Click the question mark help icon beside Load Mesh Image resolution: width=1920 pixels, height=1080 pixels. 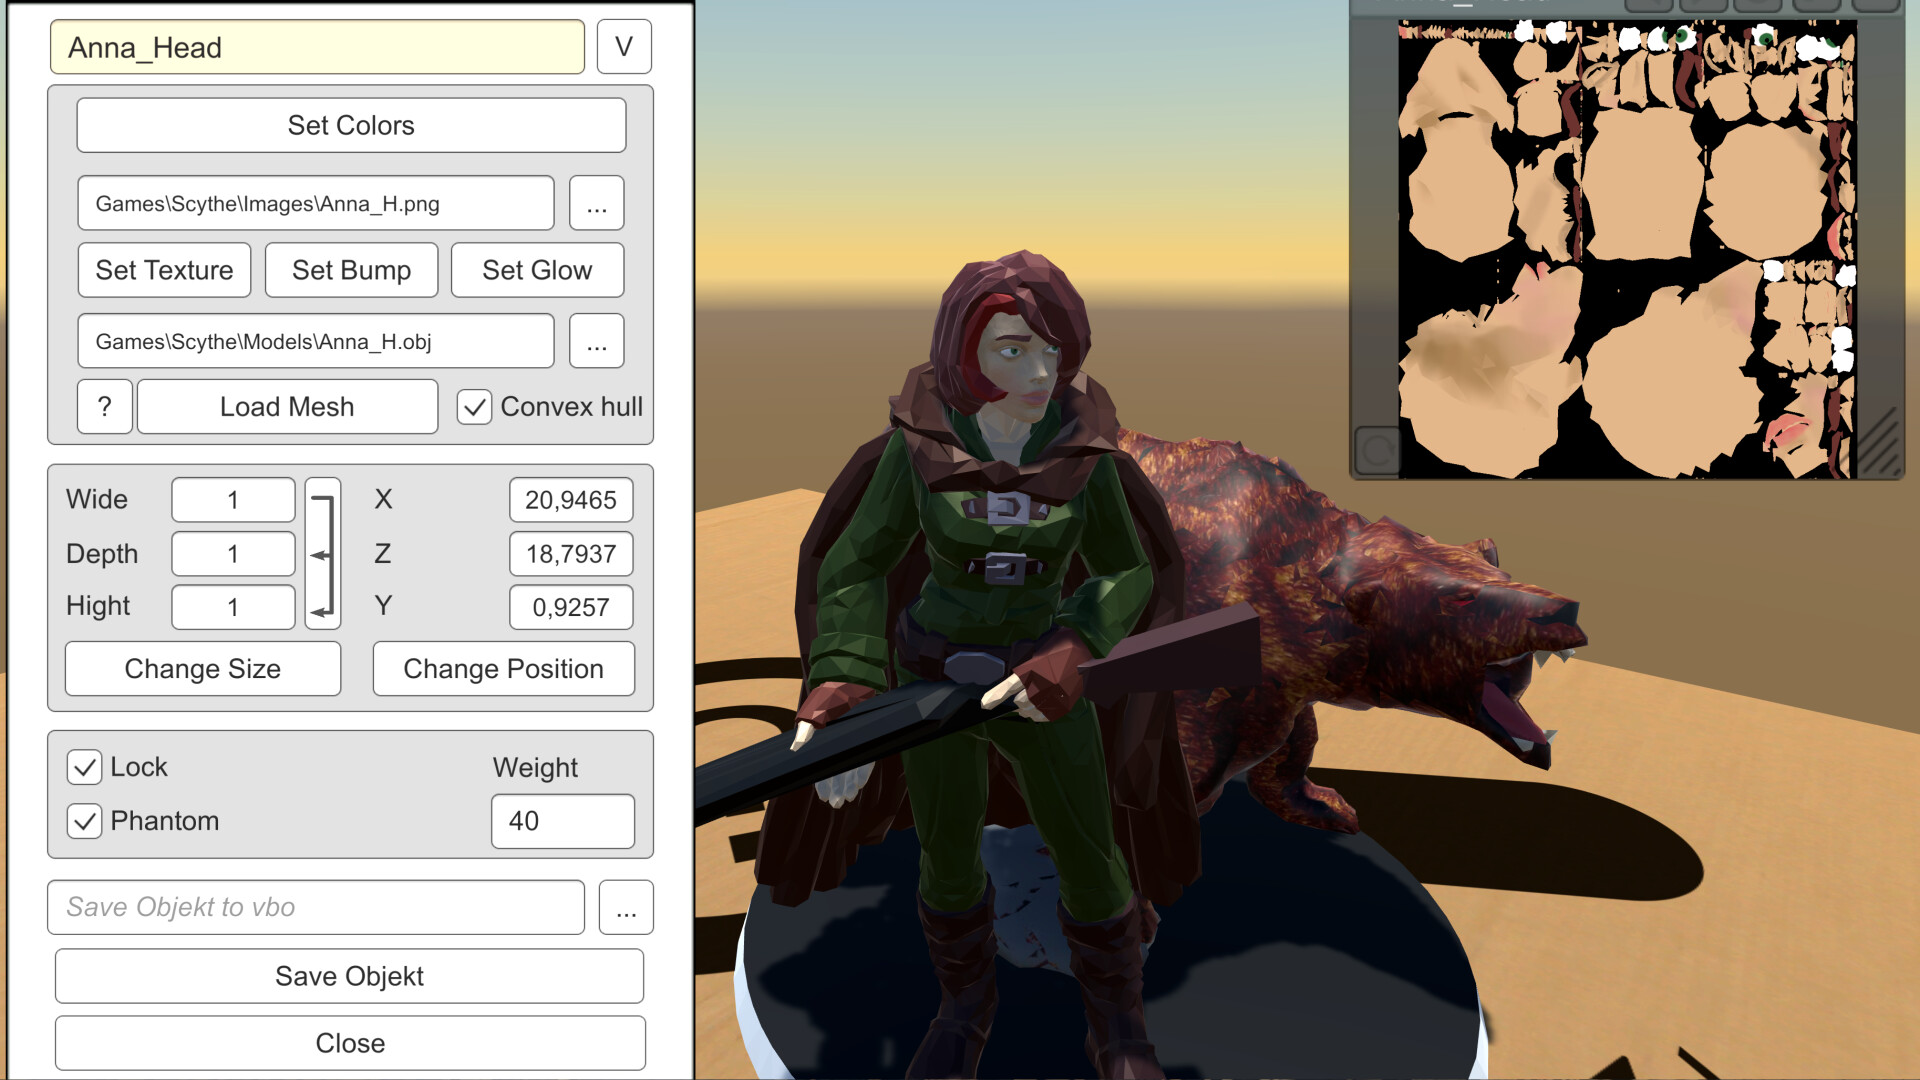click(104, 406)
